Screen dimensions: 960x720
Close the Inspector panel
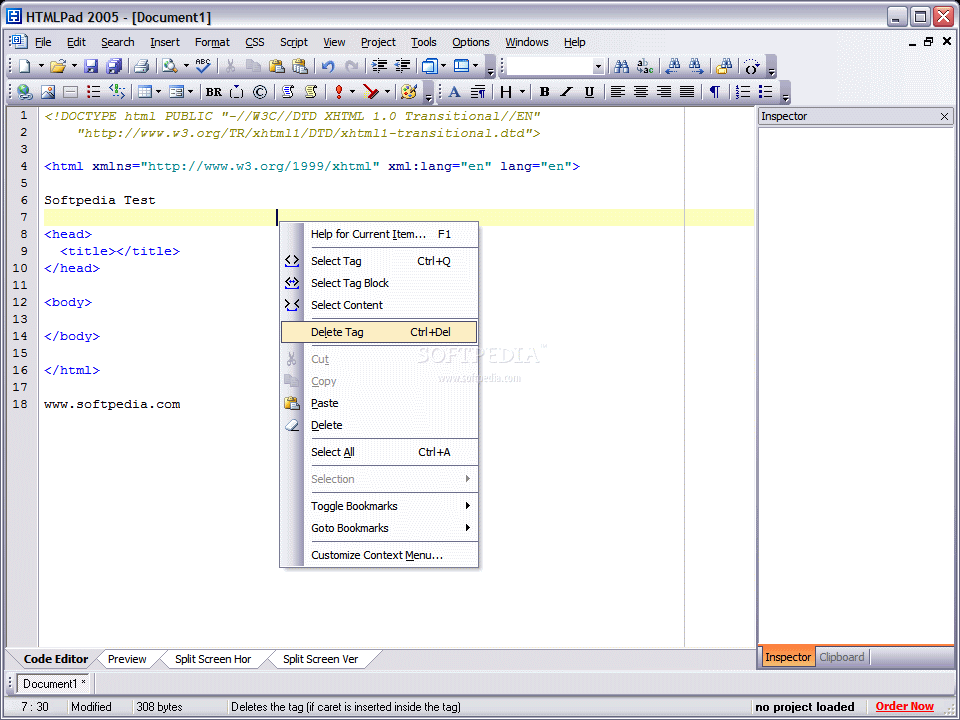point(944,116)
